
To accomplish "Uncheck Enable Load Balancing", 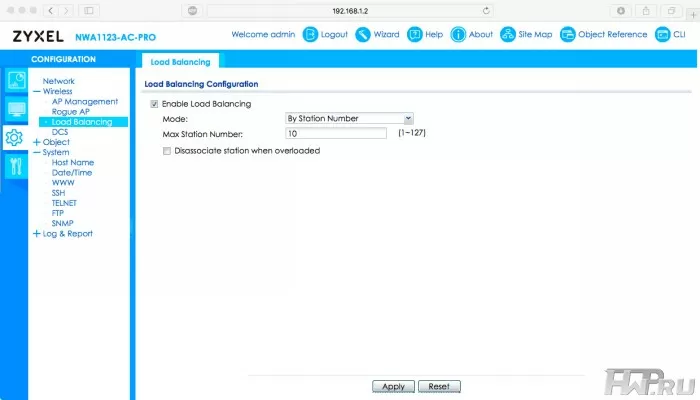I will click(154, 104).
